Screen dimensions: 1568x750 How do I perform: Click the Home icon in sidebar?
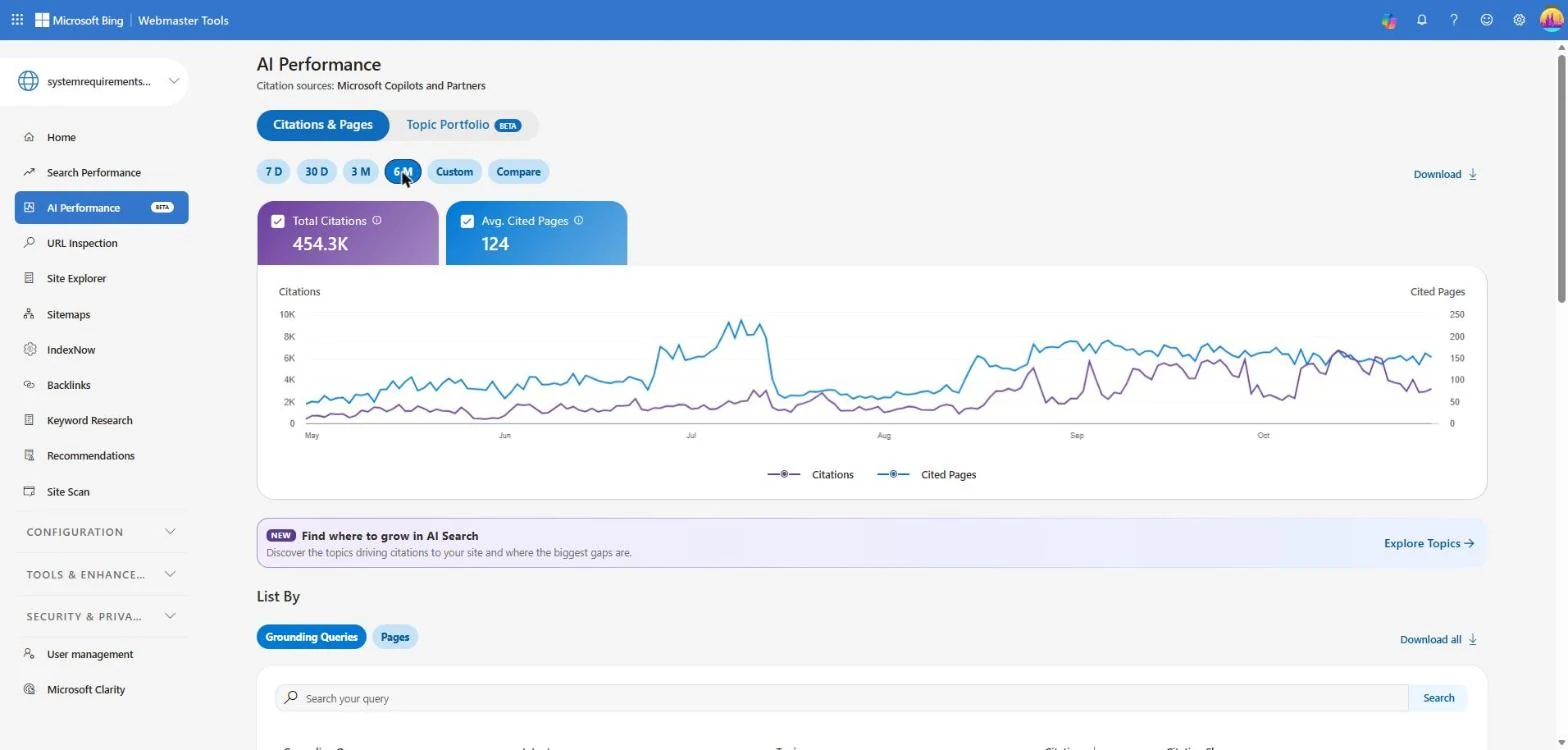tap(29, 137)
